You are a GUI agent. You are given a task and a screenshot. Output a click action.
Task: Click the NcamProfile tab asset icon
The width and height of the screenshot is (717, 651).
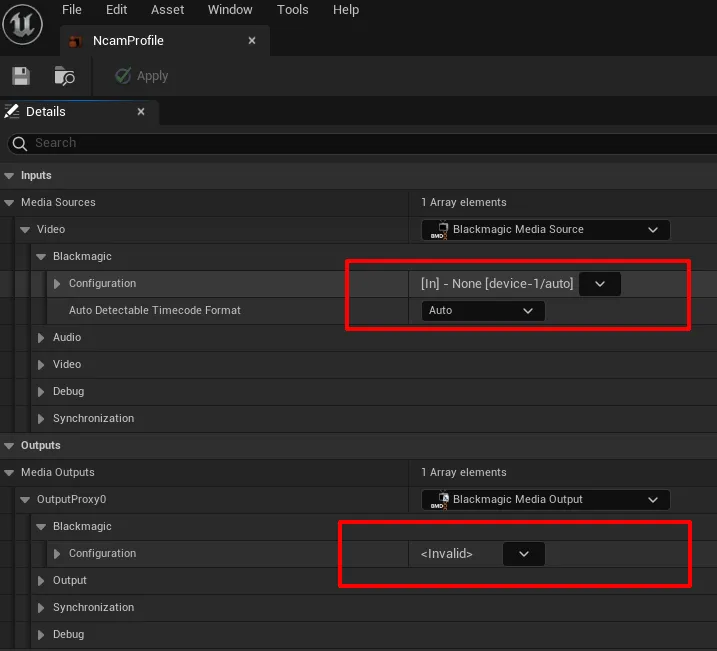[75, 41]
